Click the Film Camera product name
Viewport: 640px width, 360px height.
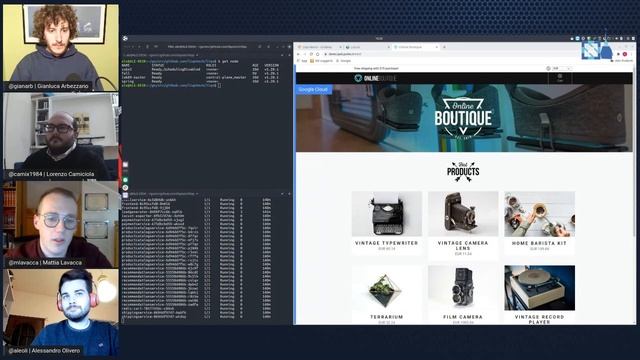[463, 317]
